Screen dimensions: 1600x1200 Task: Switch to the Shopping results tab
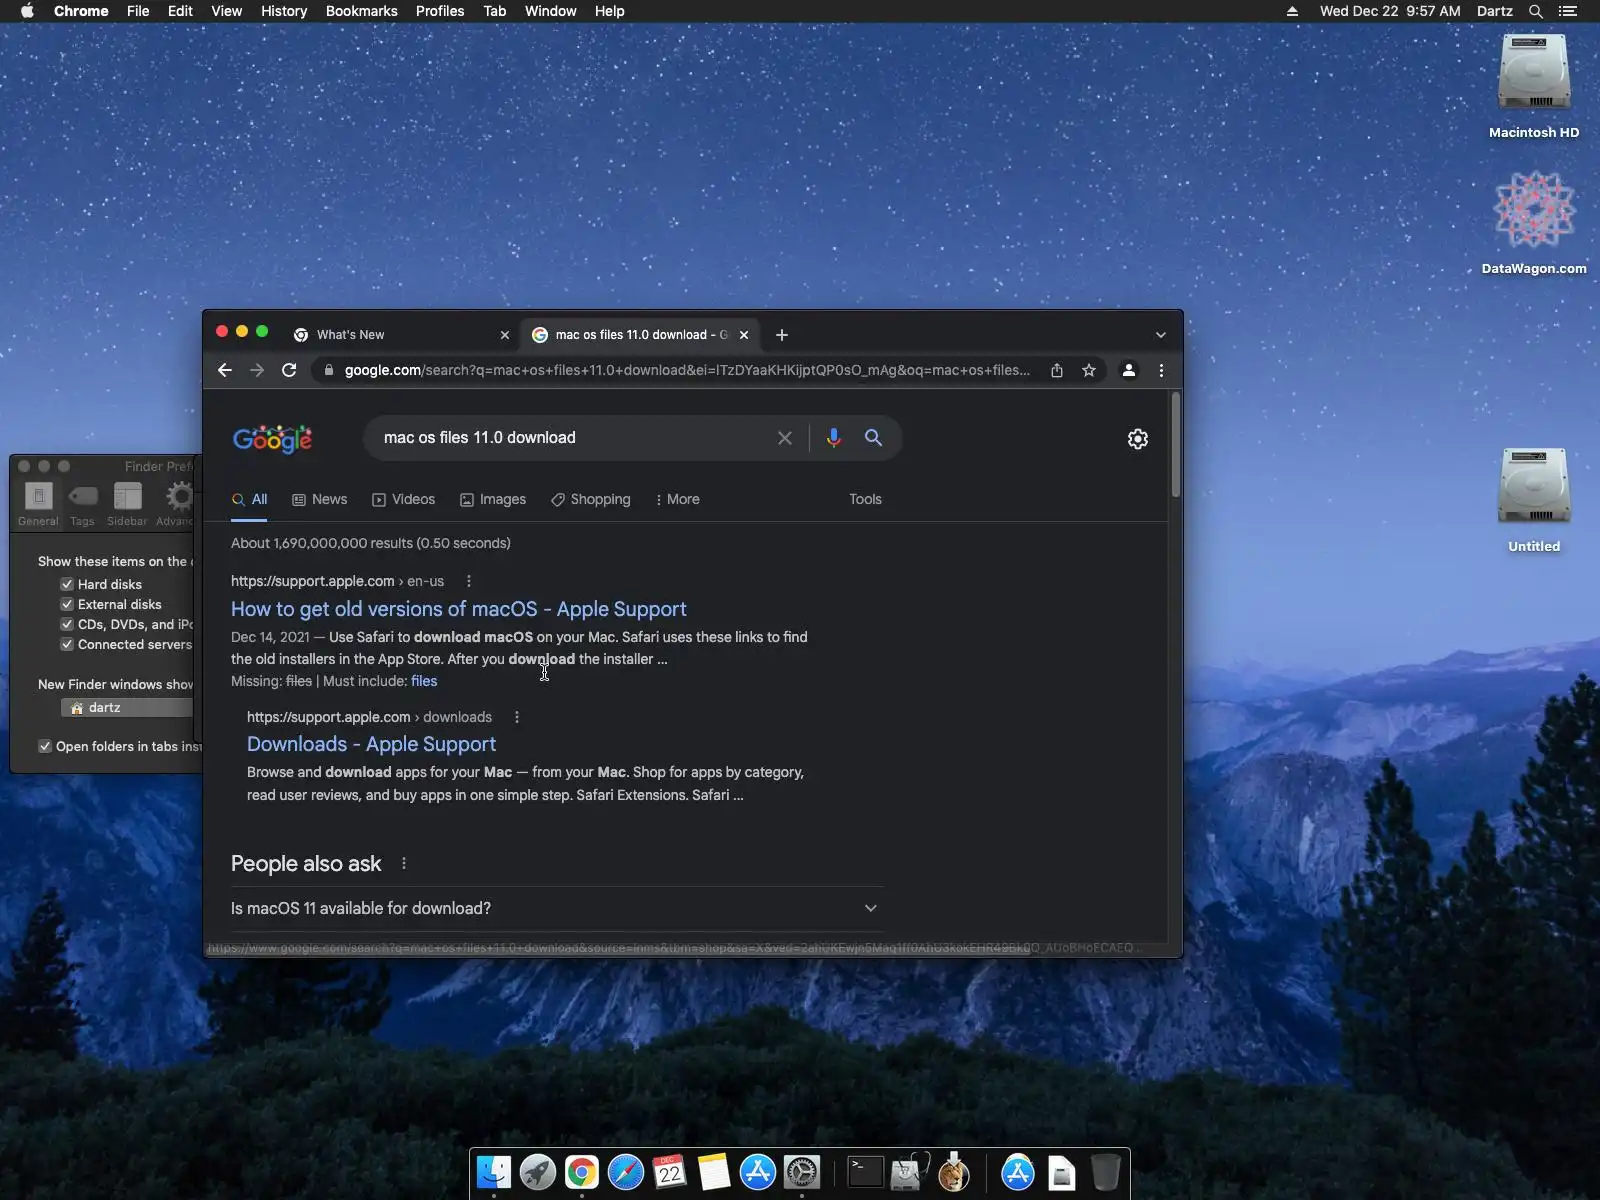coord(591,499)
